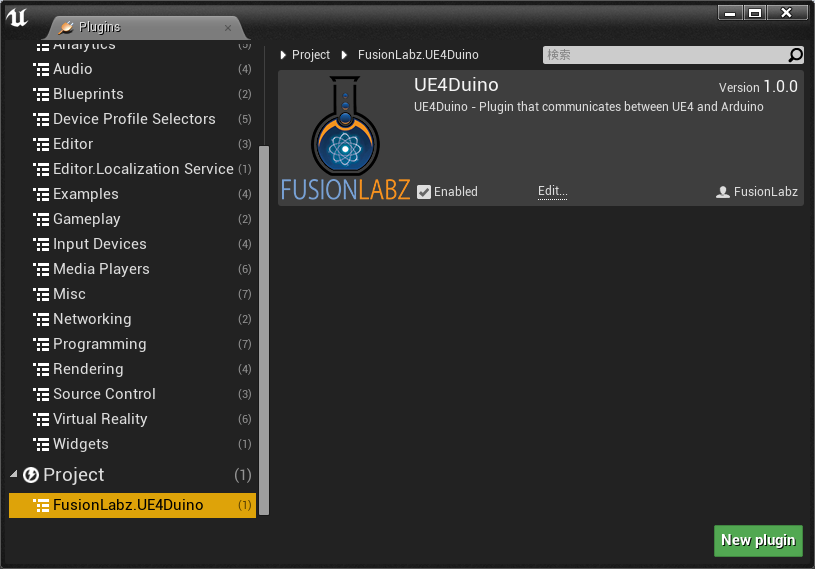The image size is (815, 569).
Task: Select the Blueprints plugin category
Action: click(x=132, y=94)
